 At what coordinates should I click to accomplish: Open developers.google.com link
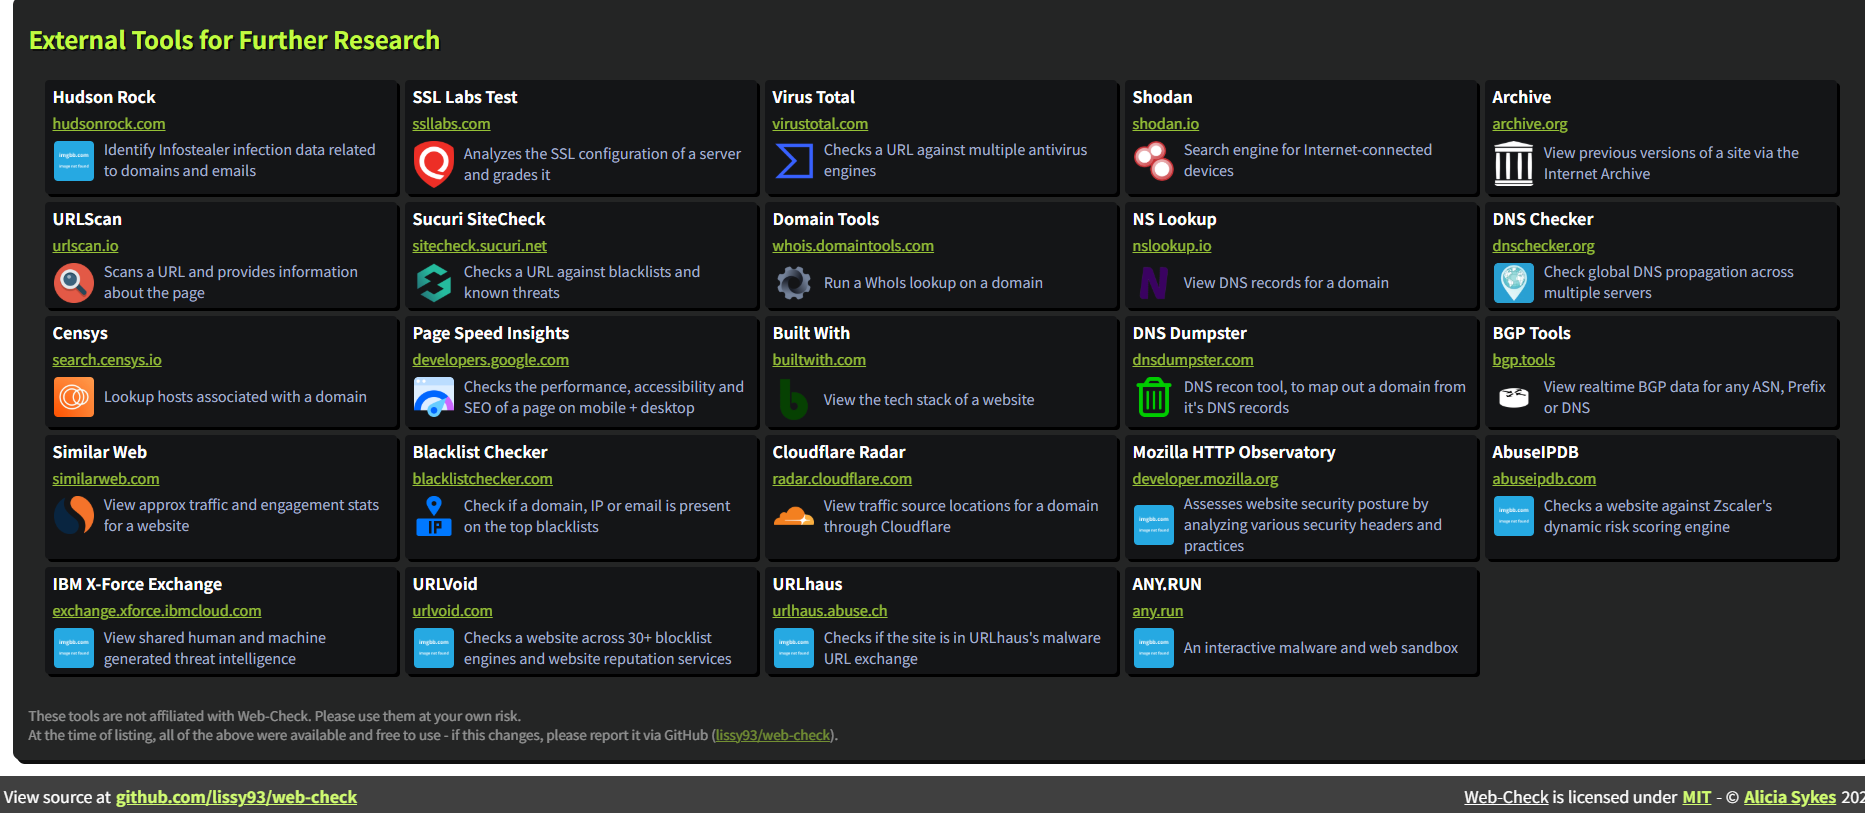491,360
